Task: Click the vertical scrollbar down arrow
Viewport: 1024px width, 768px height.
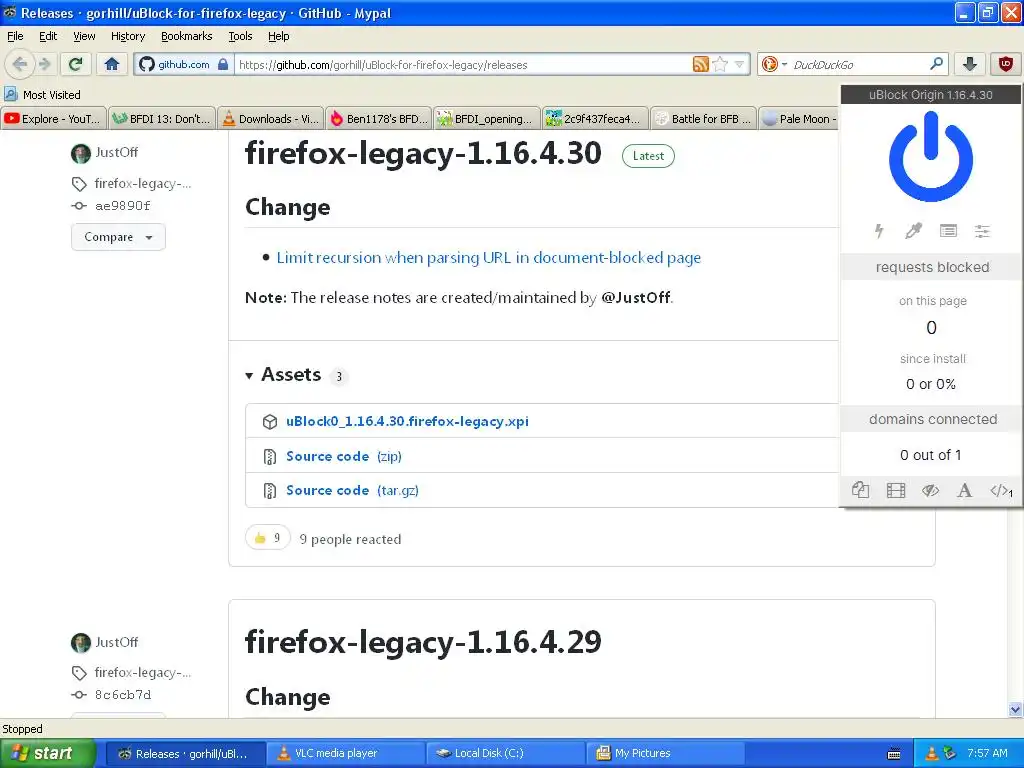Action: pos(1015,709)
